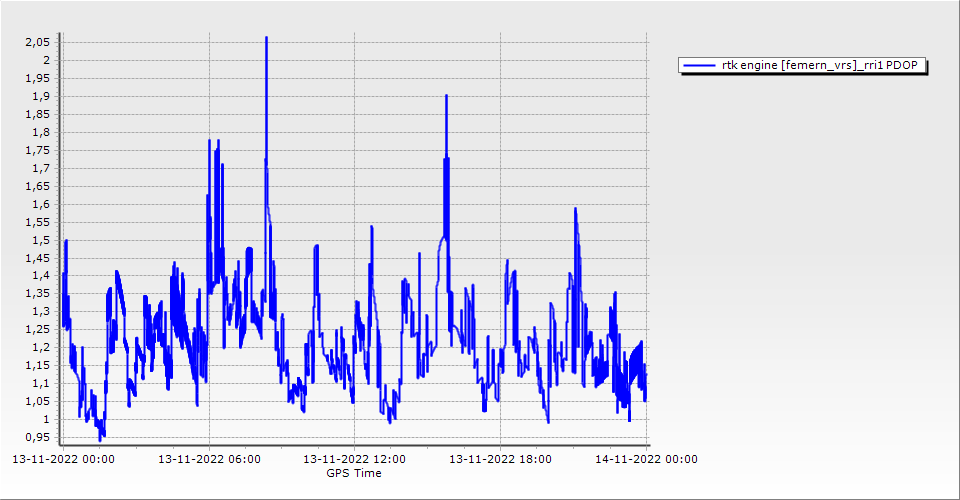
Task: Click the PDOP spike reaching about 1,9
Action: click(x=446, y=96)
